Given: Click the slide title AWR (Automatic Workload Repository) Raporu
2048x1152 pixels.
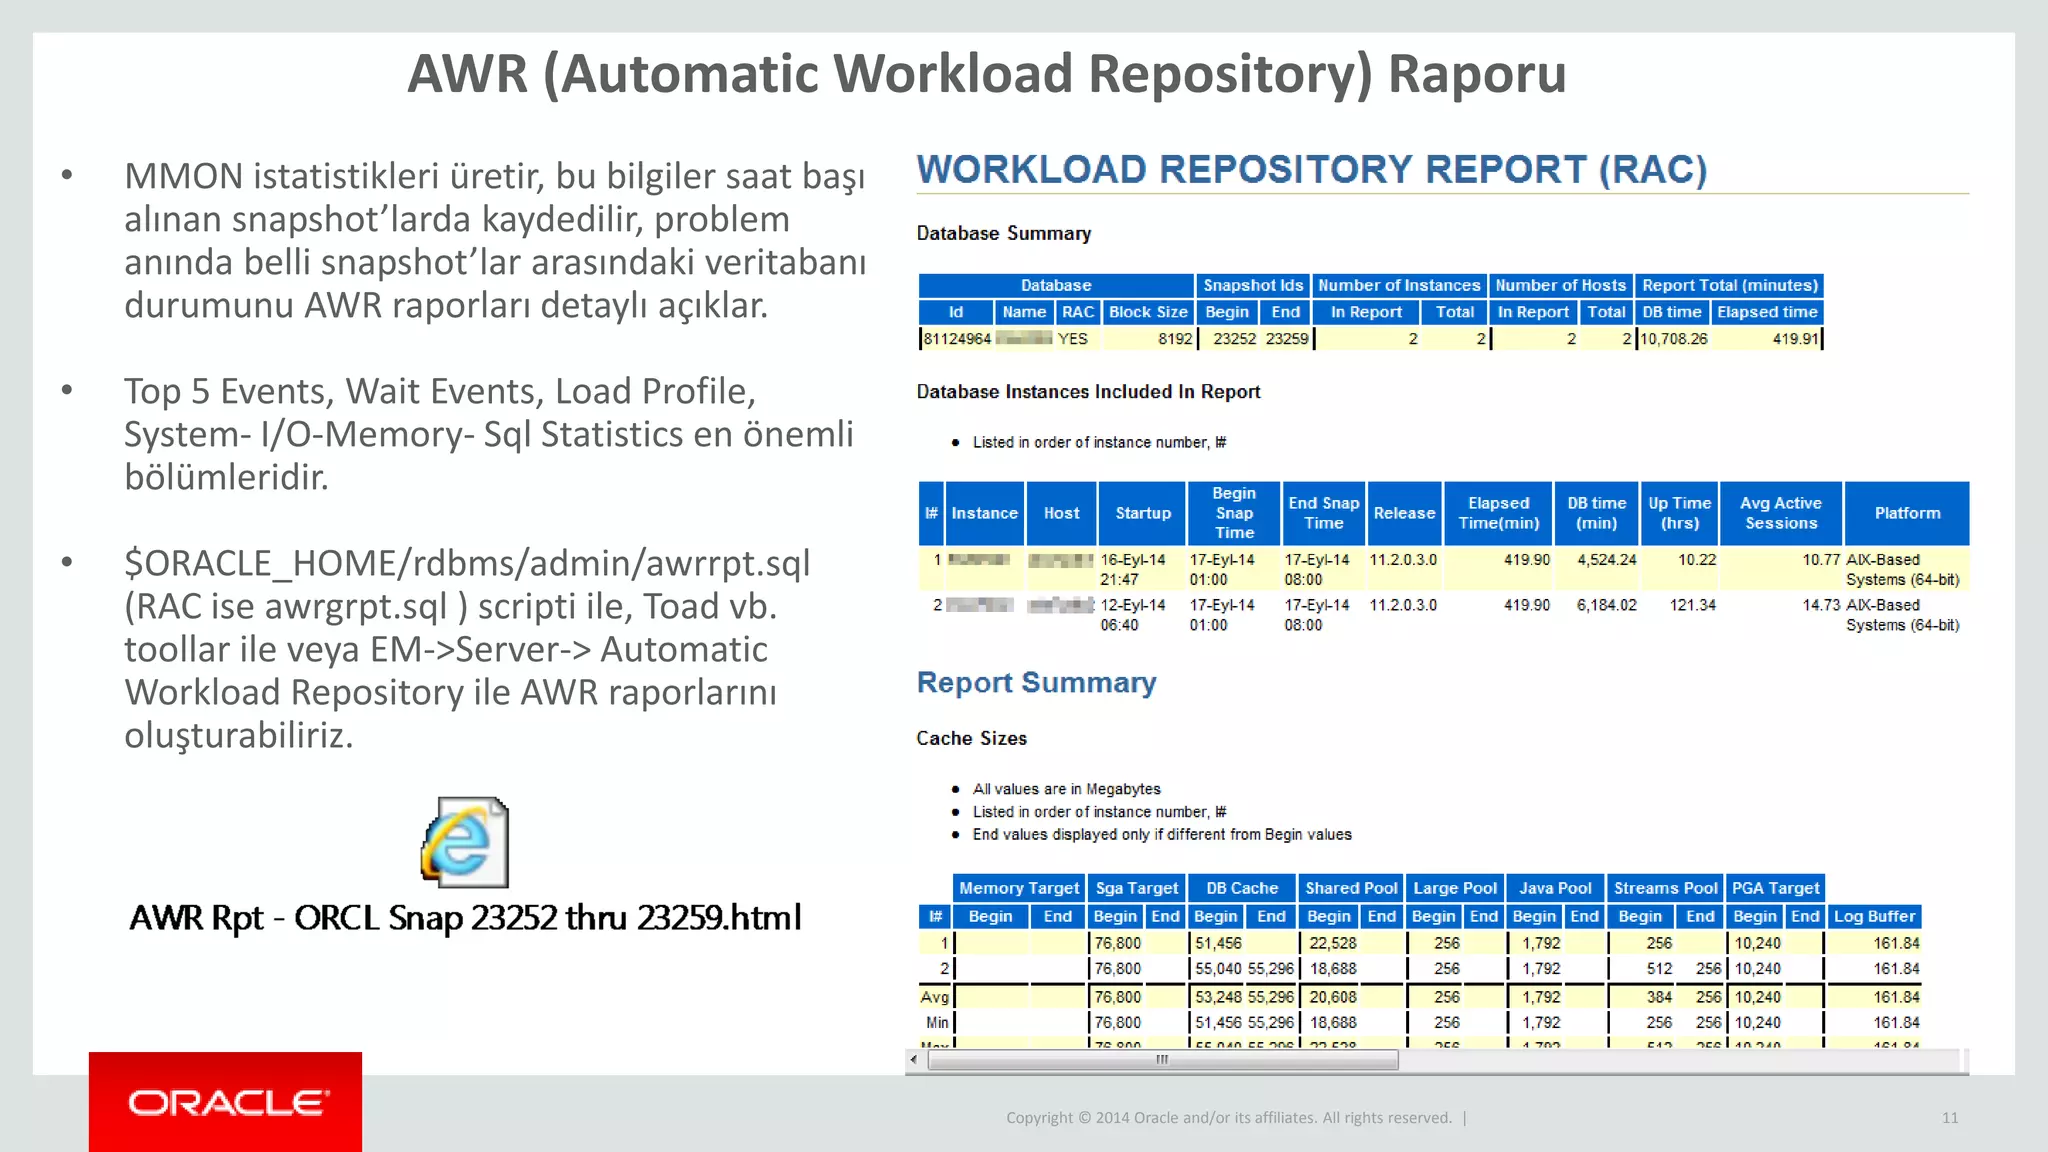Looking at the screenshot, I should pos(987,73).
